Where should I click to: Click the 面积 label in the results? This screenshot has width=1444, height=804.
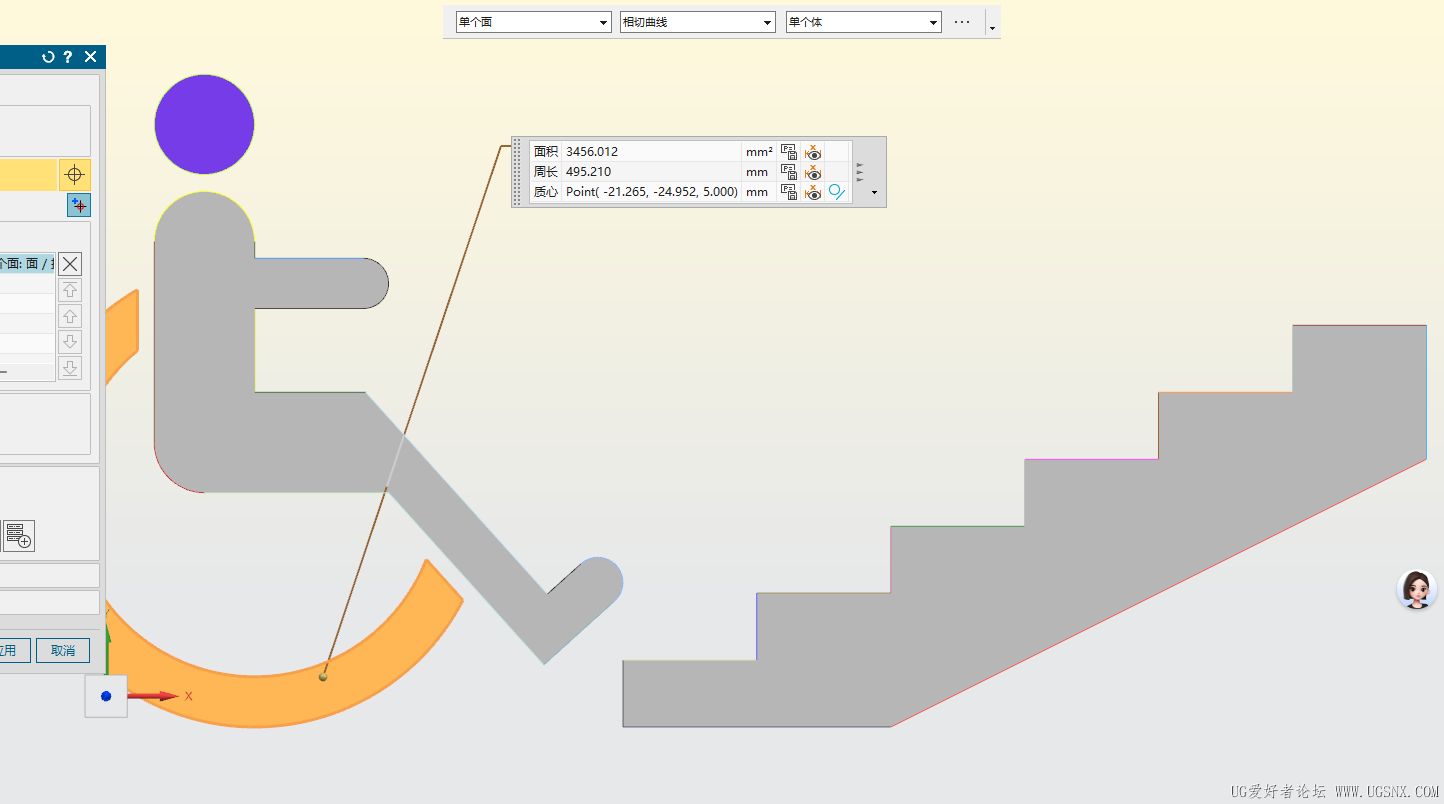pos(546,152)
